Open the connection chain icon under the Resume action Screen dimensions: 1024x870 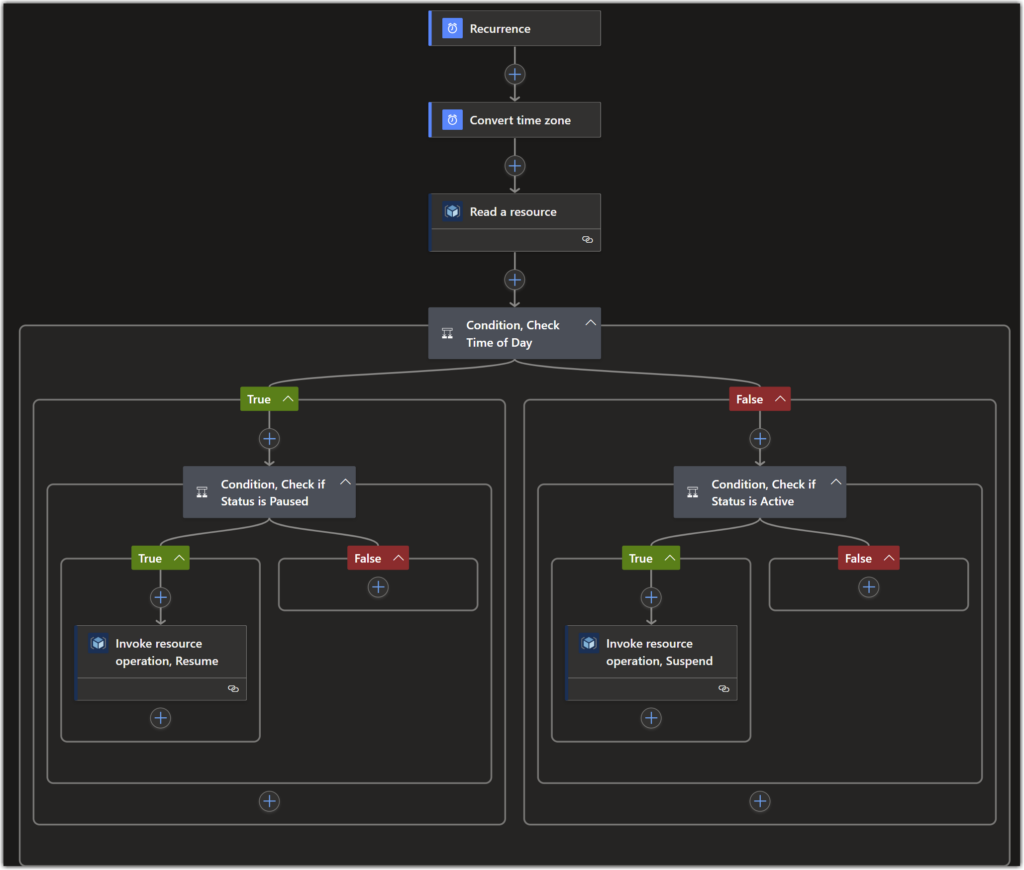pyautogui.click(x=233, y=689)
